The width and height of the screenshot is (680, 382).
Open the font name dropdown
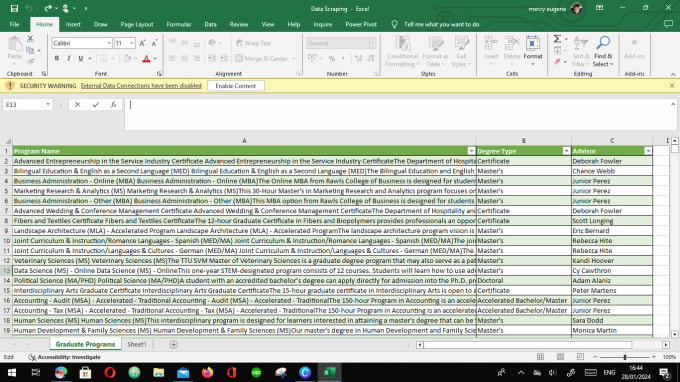tap(109, 43)
